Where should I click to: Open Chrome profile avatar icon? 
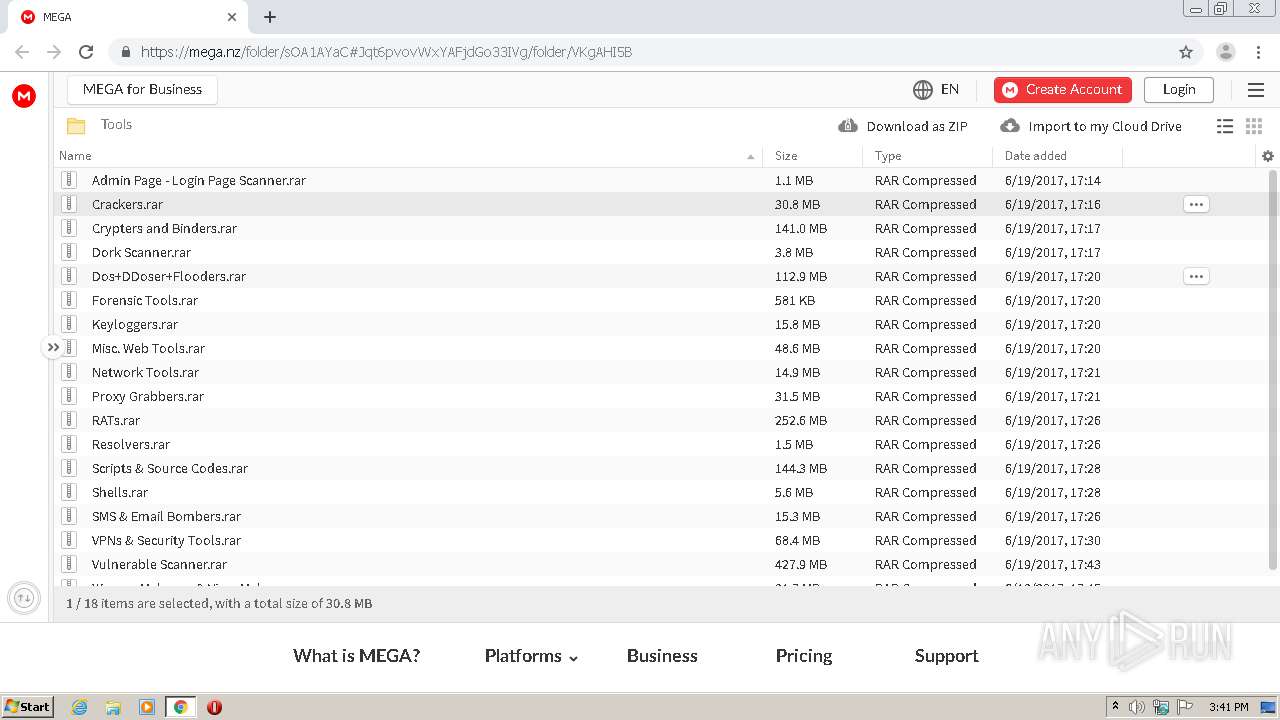(x=1225, y=52)
